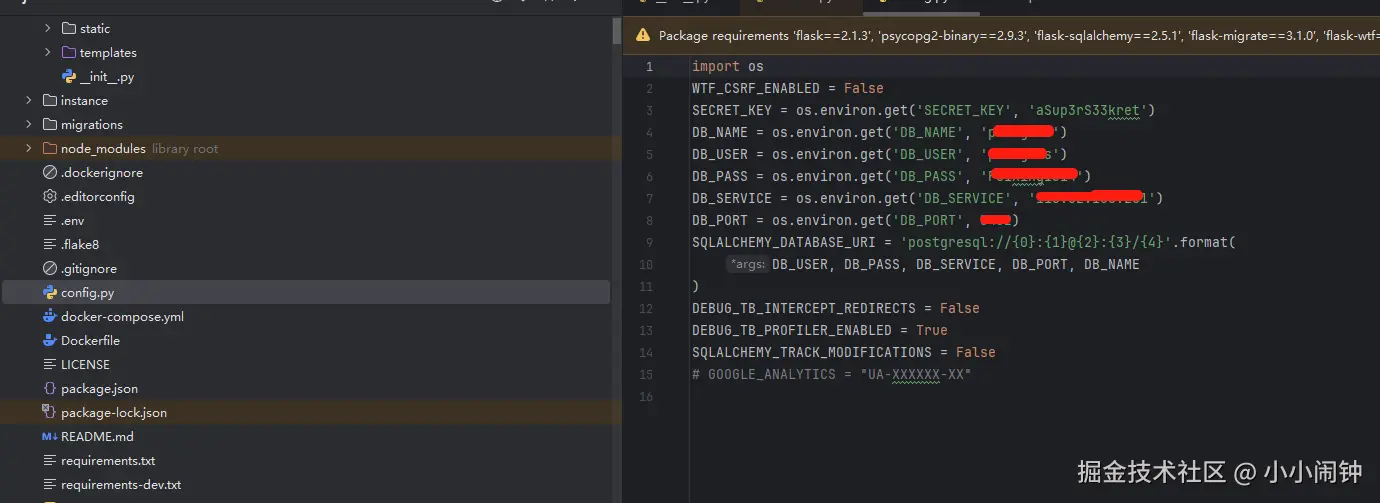Expand the static folder
The width and height of the screenshot is (1380, 503).
(x=48, y=29)
